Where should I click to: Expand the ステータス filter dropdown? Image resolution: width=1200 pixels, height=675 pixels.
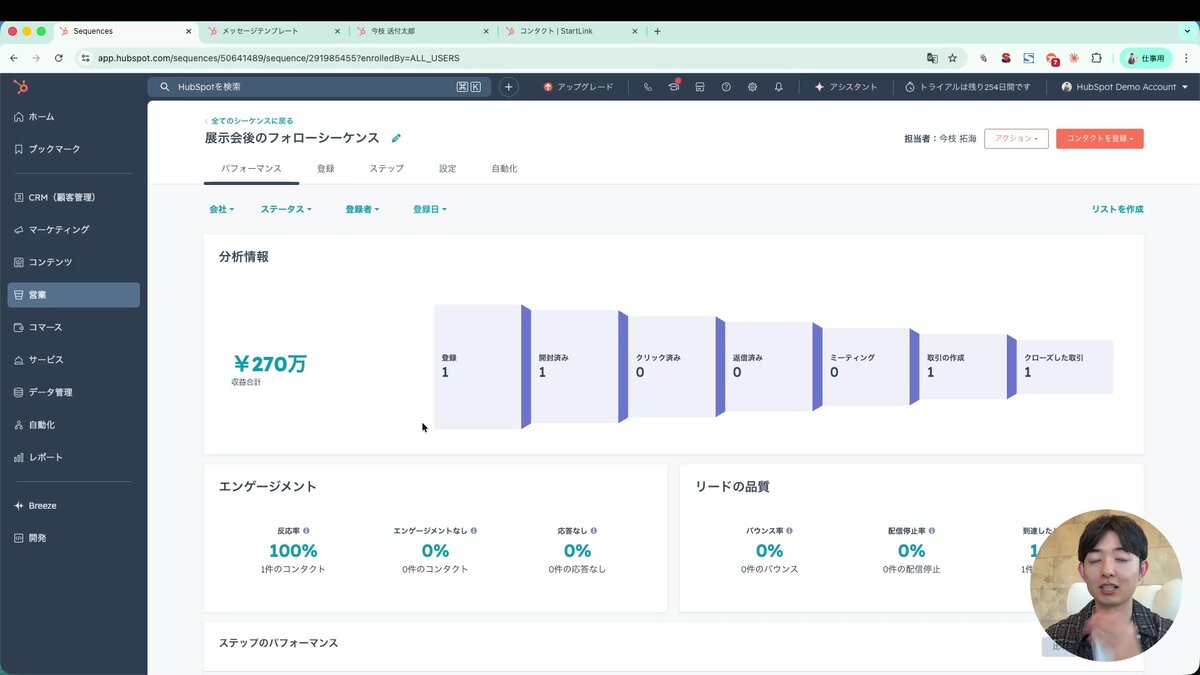click(286, 209)
